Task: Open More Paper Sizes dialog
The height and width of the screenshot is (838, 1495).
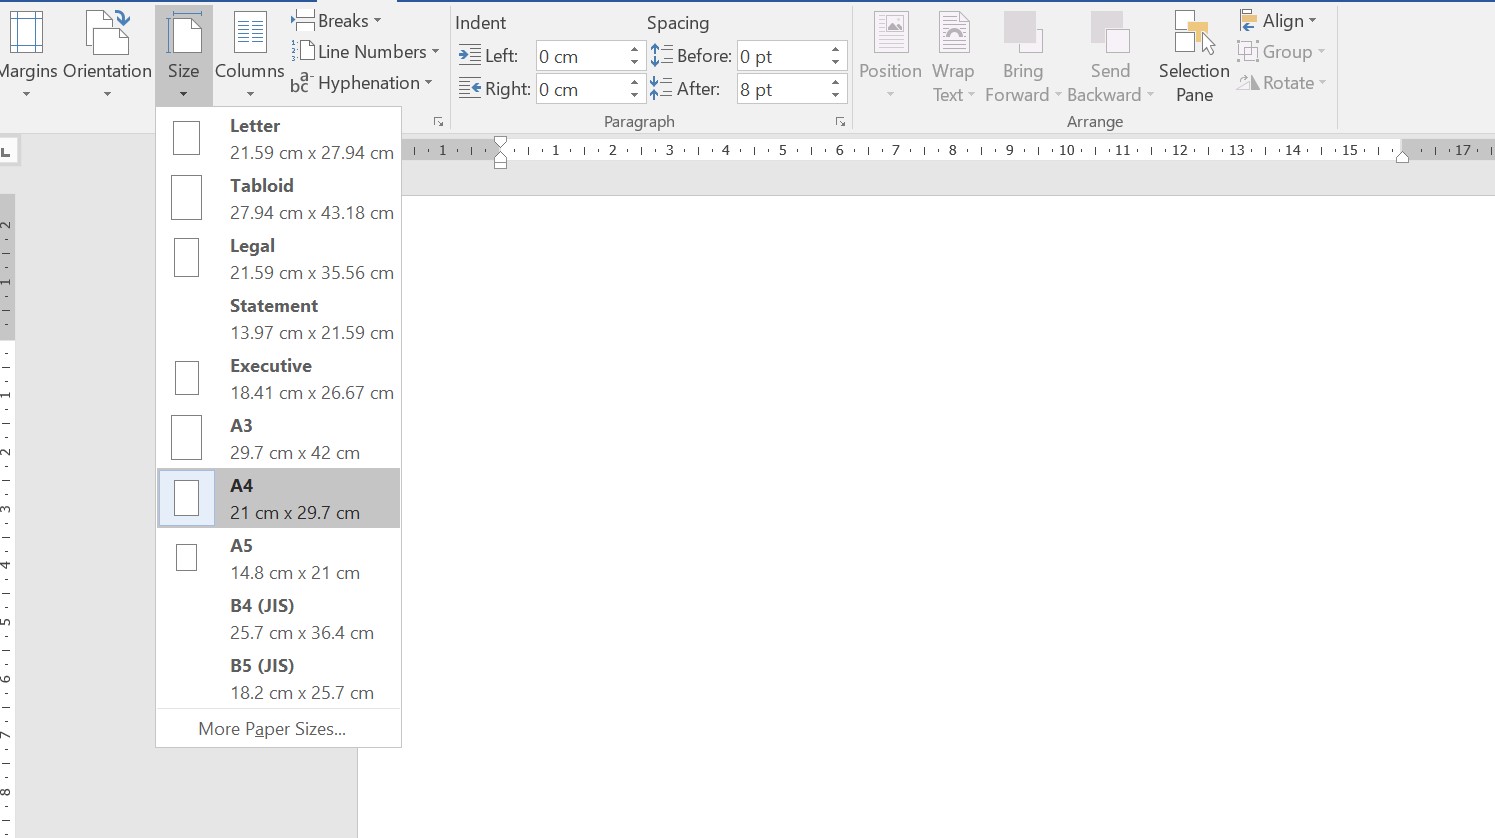Action: [272, 729]
